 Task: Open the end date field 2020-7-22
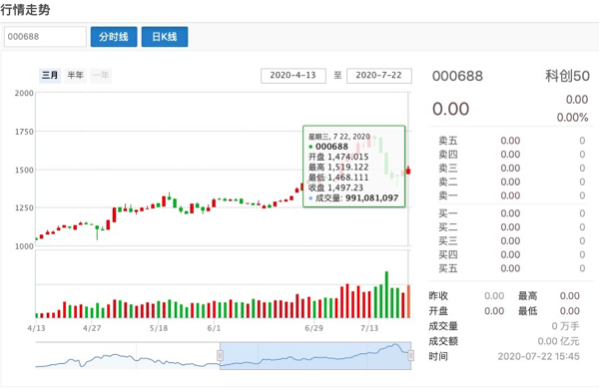click(x=379, y=76)
